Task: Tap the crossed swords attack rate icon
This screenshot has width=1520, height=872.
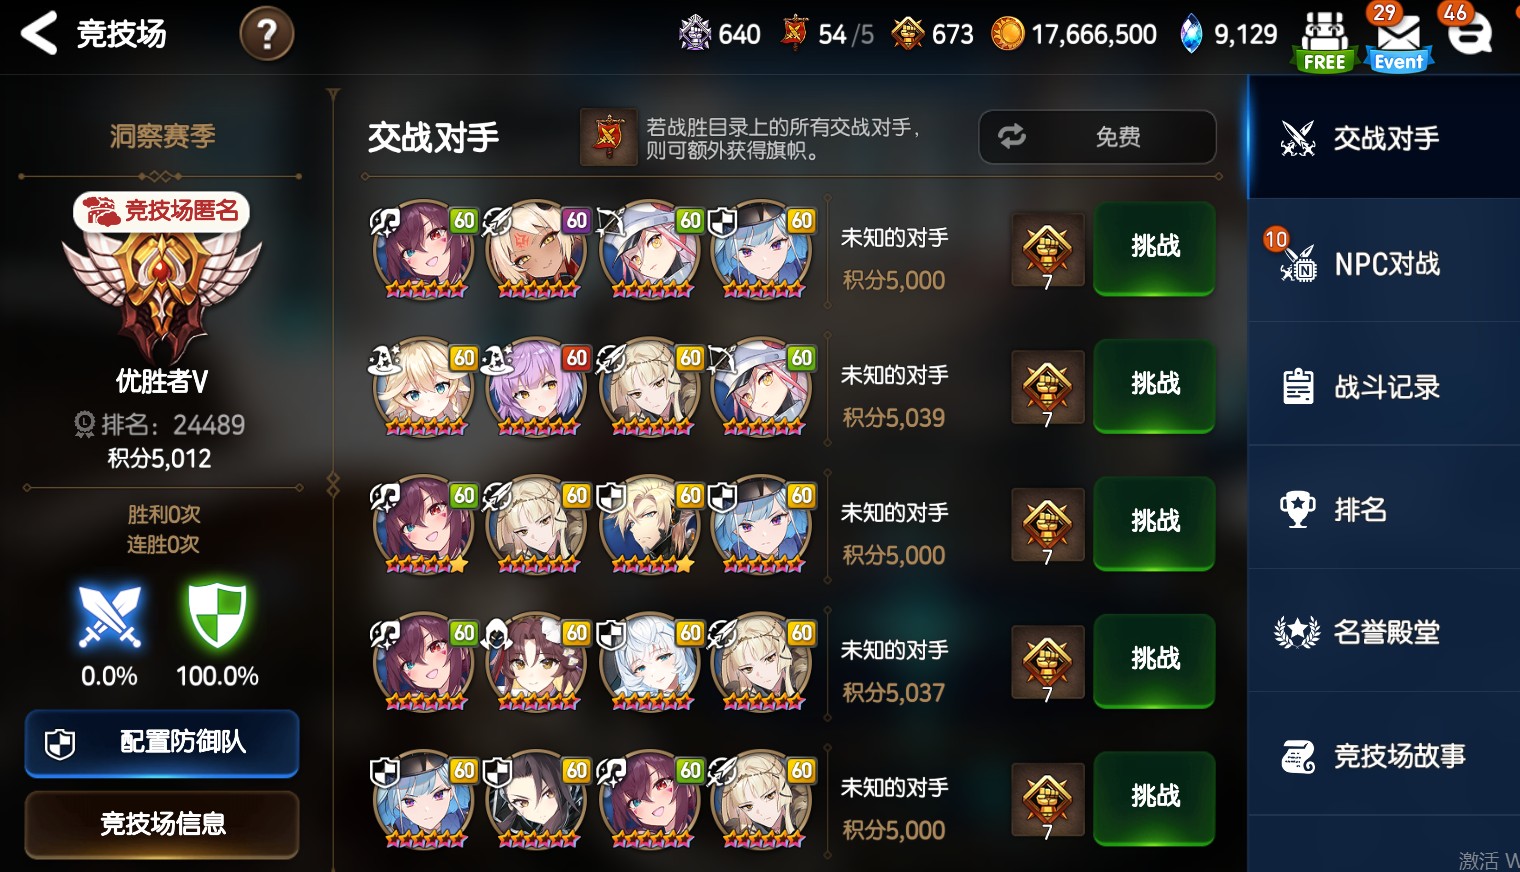Action: (x=110, y=616)
